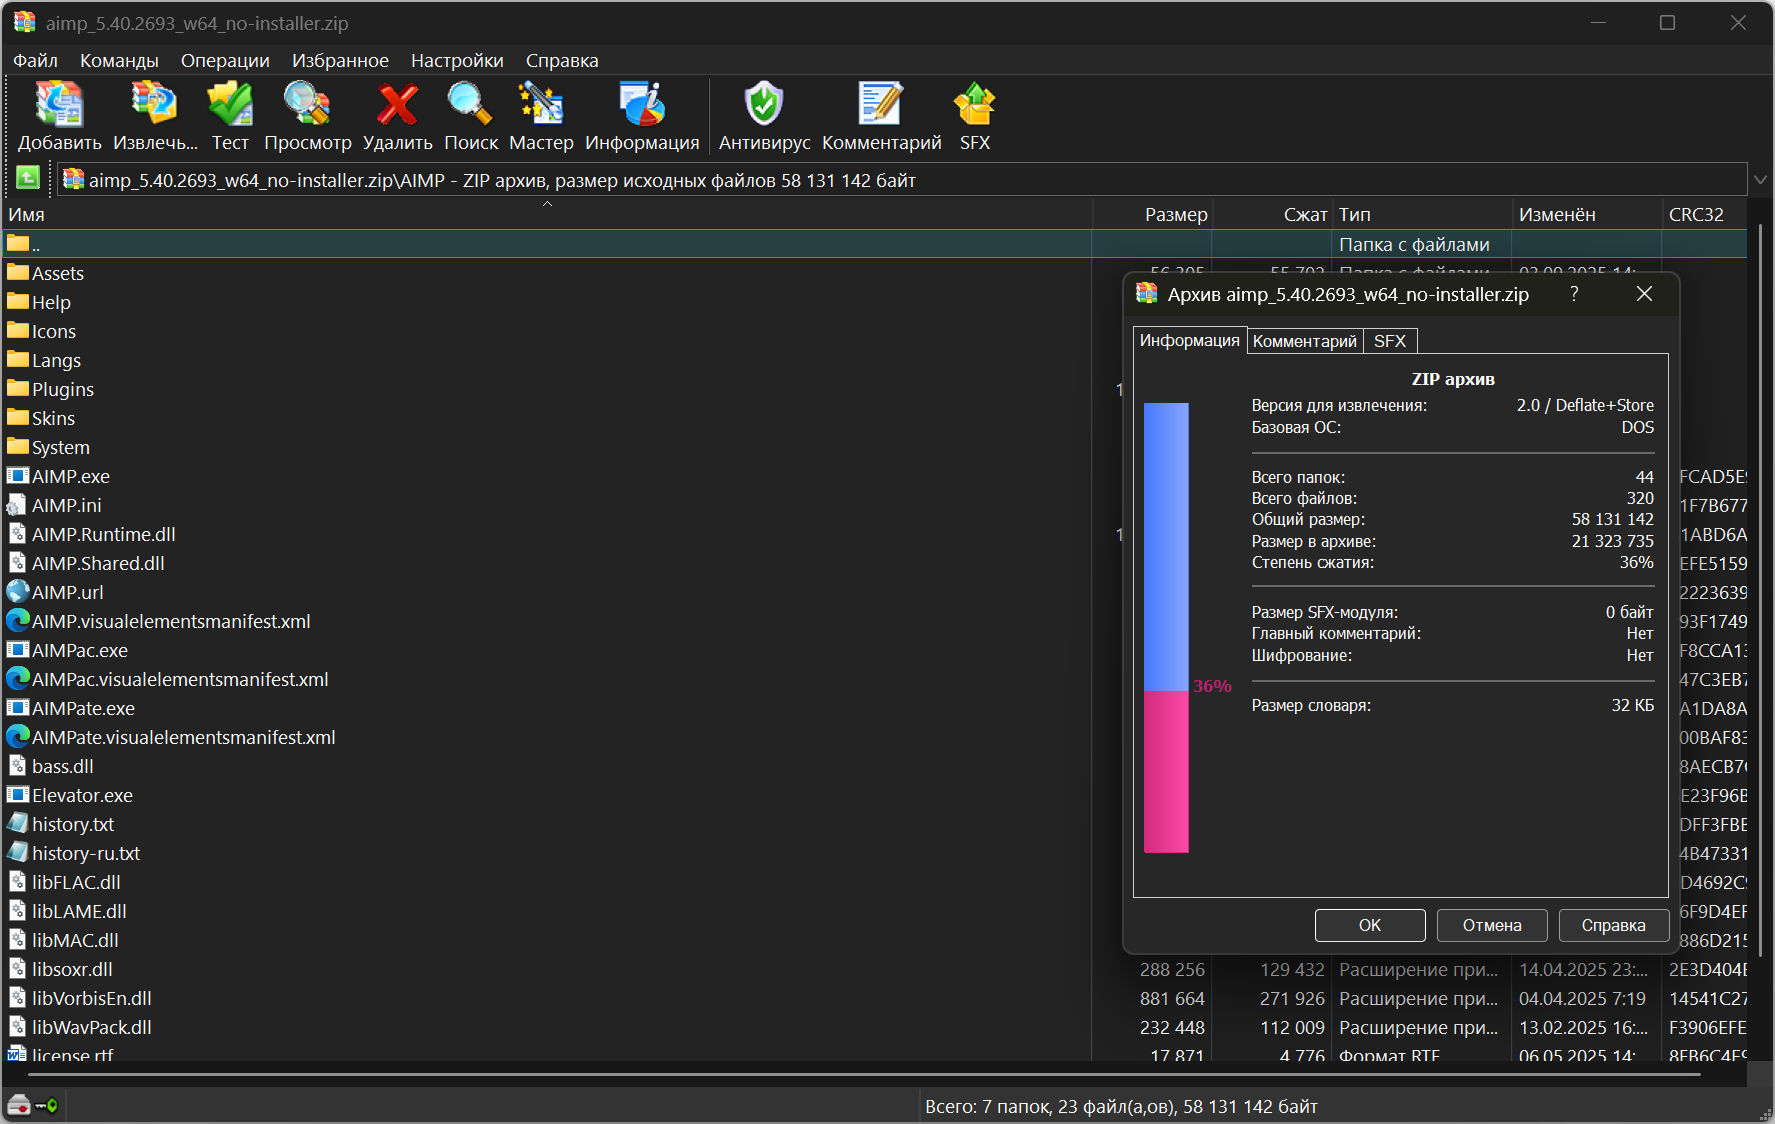Image resolution: width=1775 pixels, height=1124 pixels.
Task: Click the AIMP.visualelementsmanifest.xml Edge icon
Action: tap(18, 620)
